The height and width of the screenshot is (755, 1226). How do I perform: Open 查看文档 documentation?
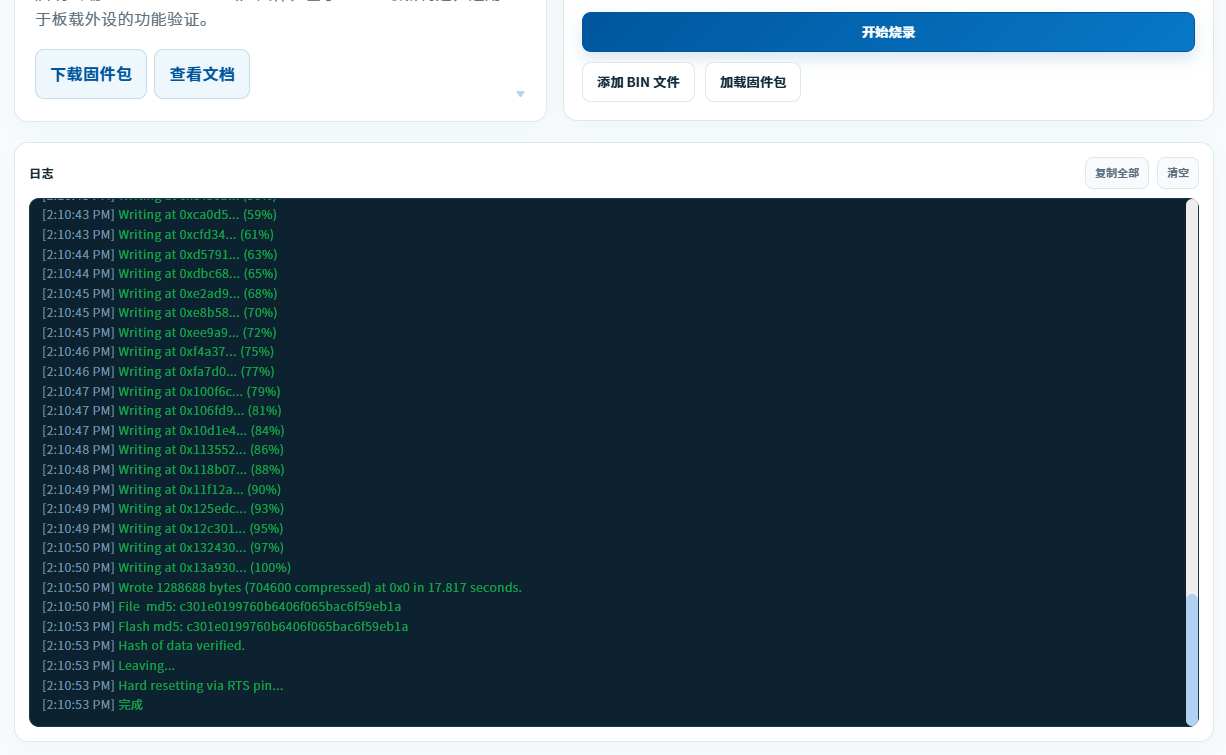[202, 74]
